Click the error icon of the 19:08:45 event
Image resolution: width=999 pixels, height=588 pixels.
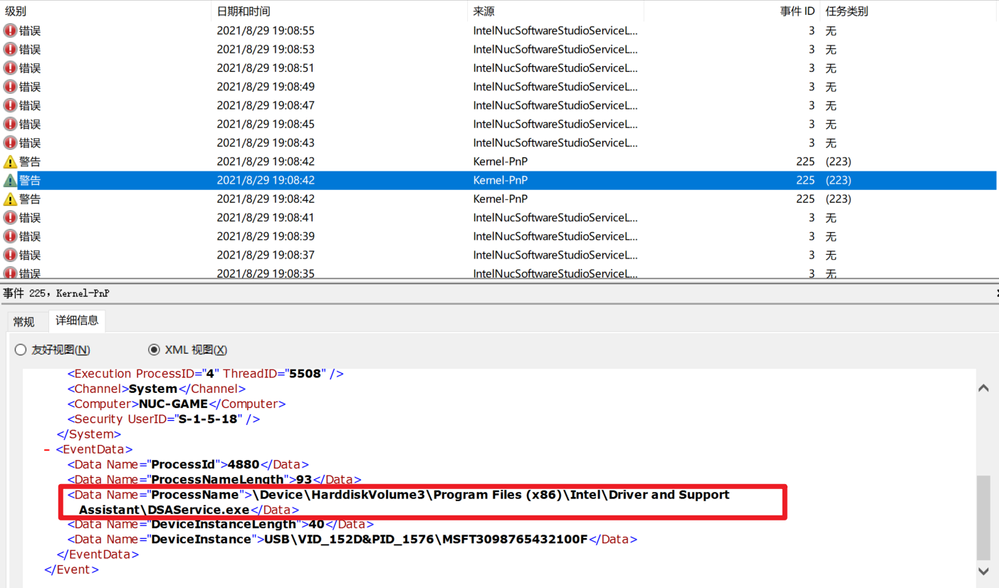click(10, 124)
